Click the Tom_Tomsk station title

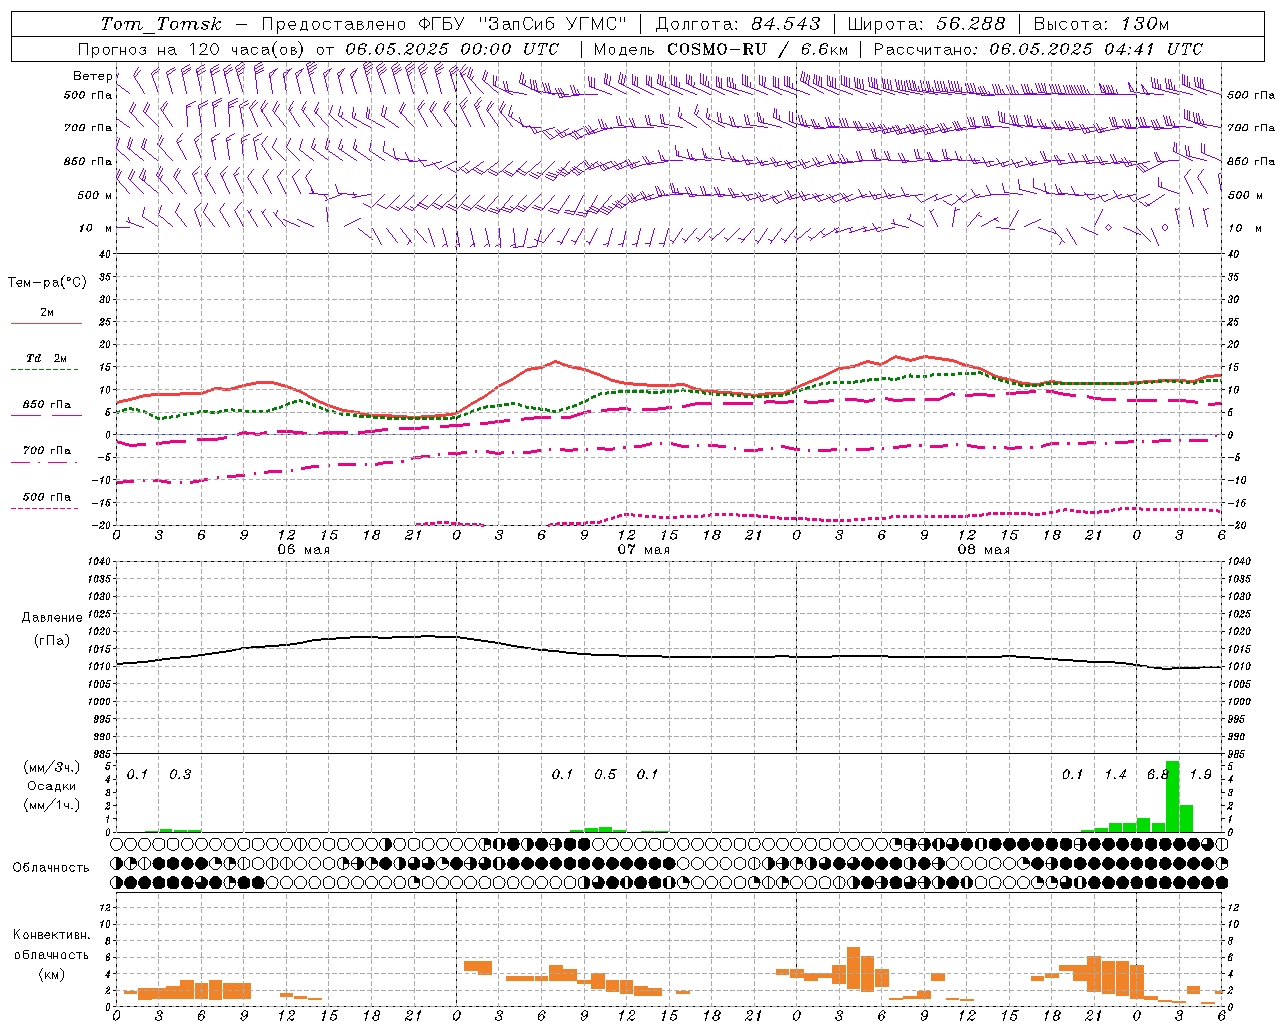tap(161, 24)
